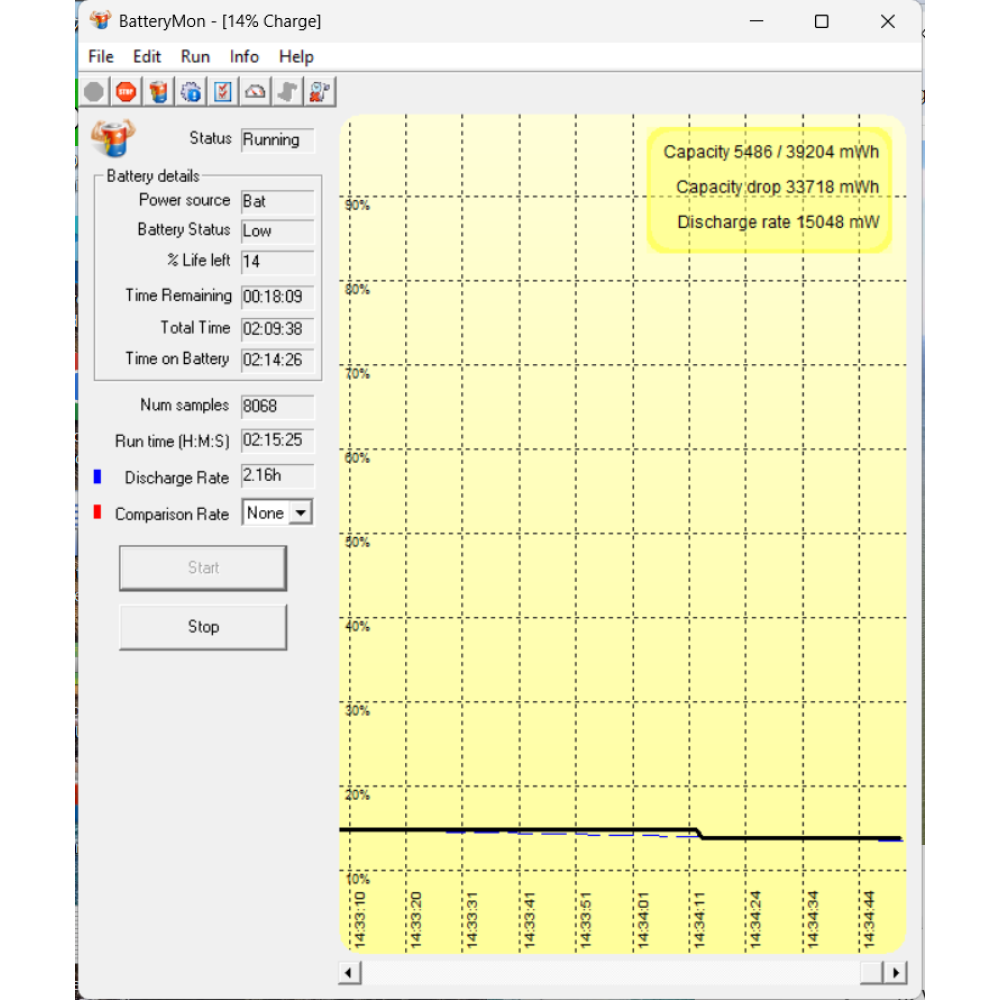The image size is (1000, 1000).
Task: Click the rightmost toolbar icon with red X
Action: pos(320,93)
